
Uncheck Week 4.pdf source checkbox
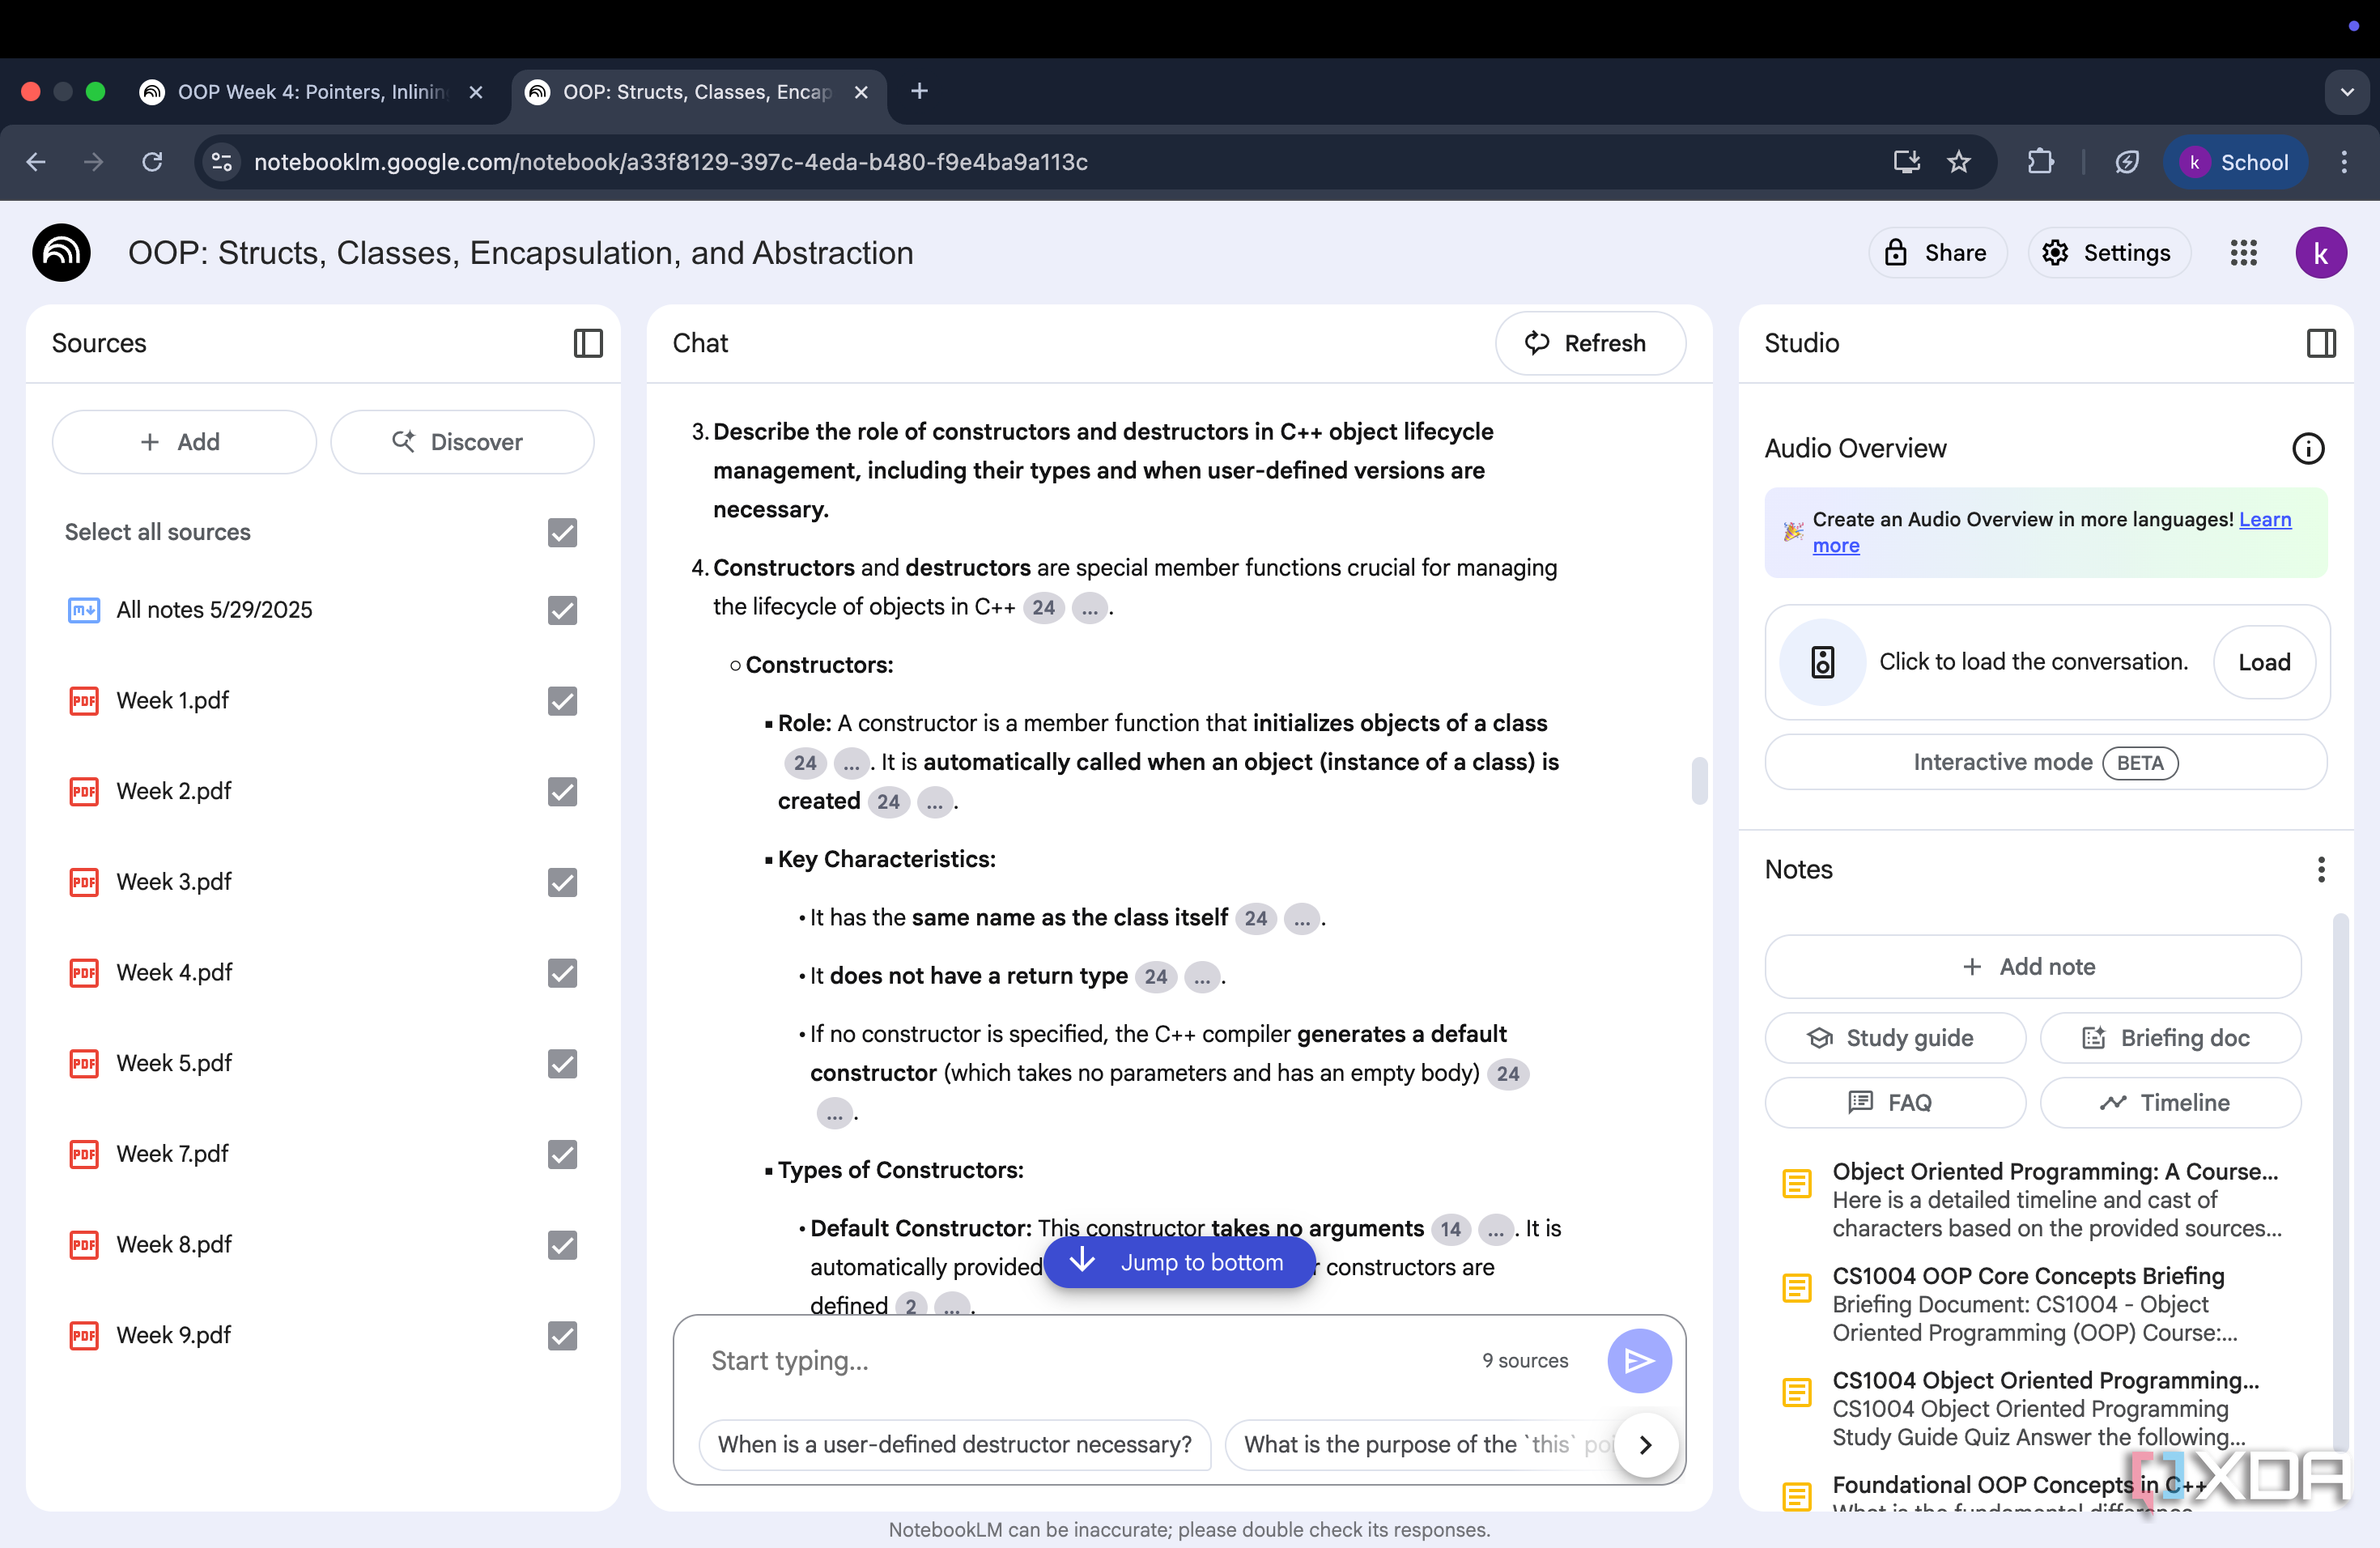click(x=562, y=973)
